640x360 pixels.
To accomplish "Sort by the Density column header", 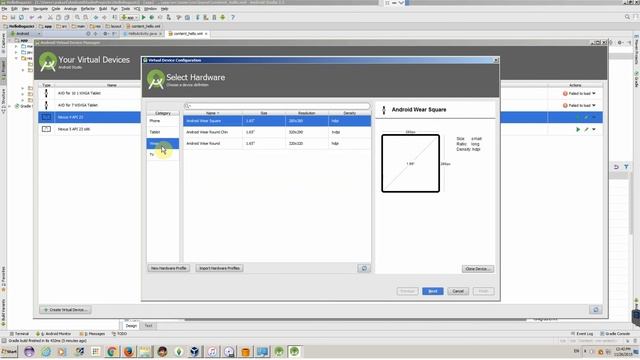I will tap(349, 113).
